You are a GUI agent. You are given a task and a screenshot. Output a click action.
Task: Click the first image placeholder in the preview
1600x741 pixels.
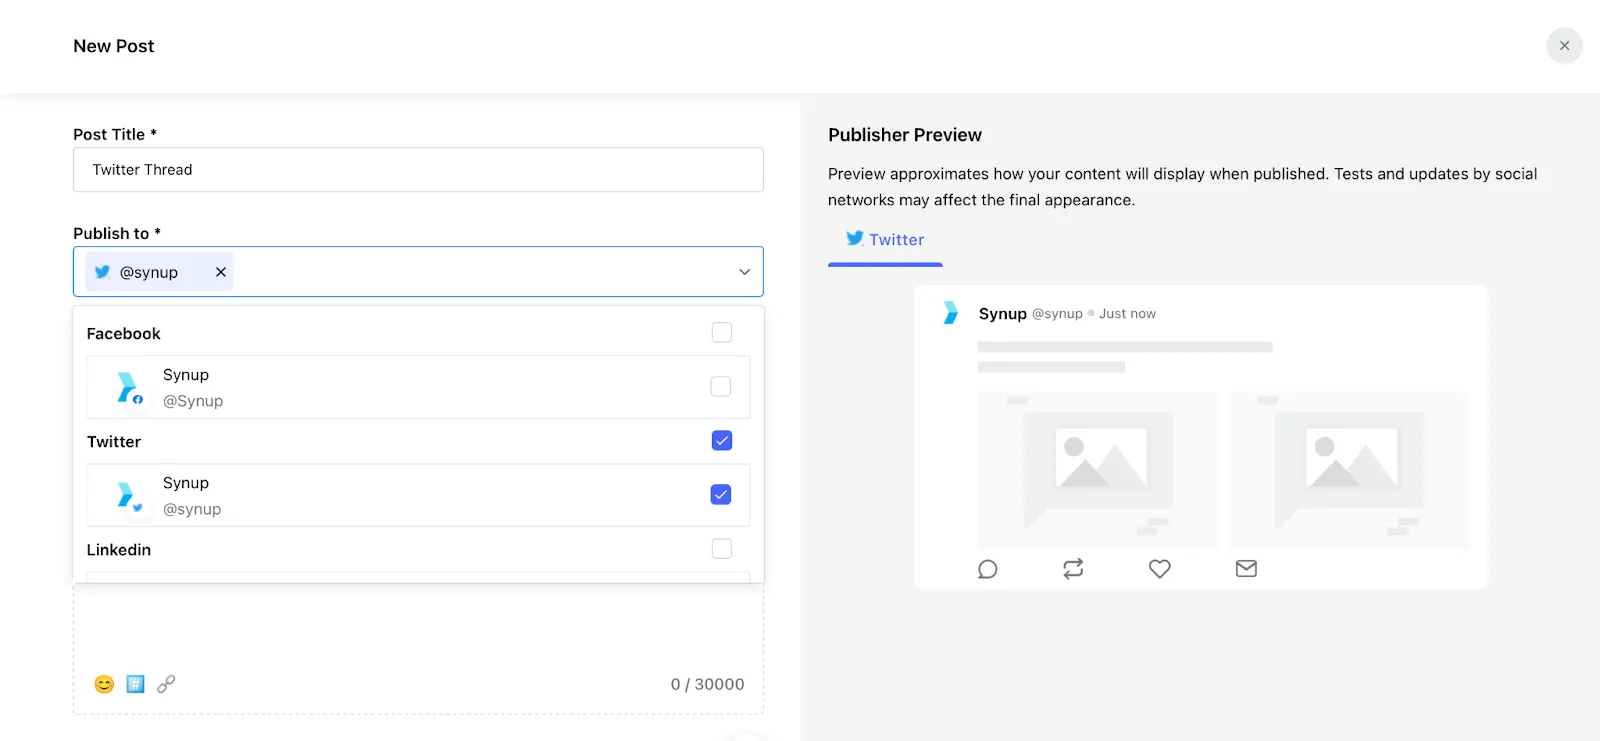pos(1098,470)
